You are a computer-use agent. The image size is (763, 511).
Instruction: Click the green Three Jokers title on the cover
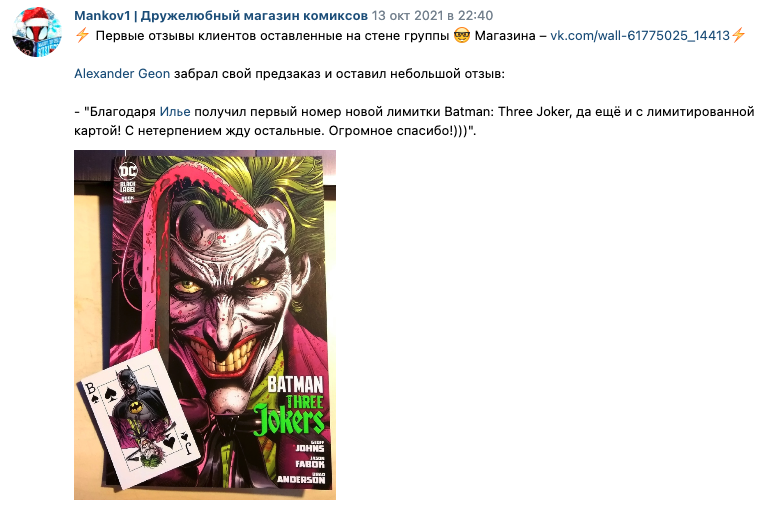pyautogui.click(x=289, y=414)
